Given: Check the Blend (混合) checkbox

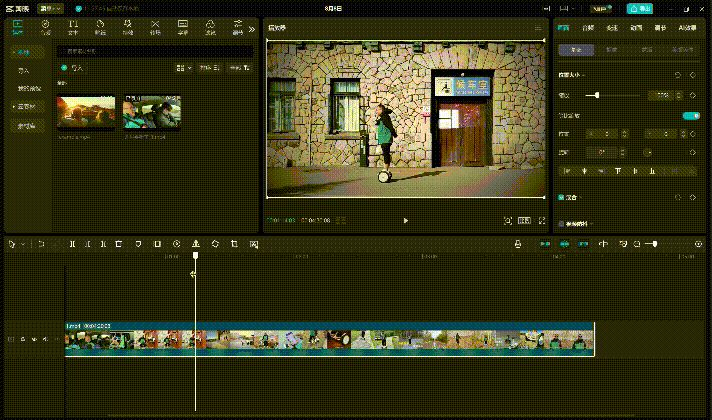Looking at the screenshot, I should pos(561,197).
